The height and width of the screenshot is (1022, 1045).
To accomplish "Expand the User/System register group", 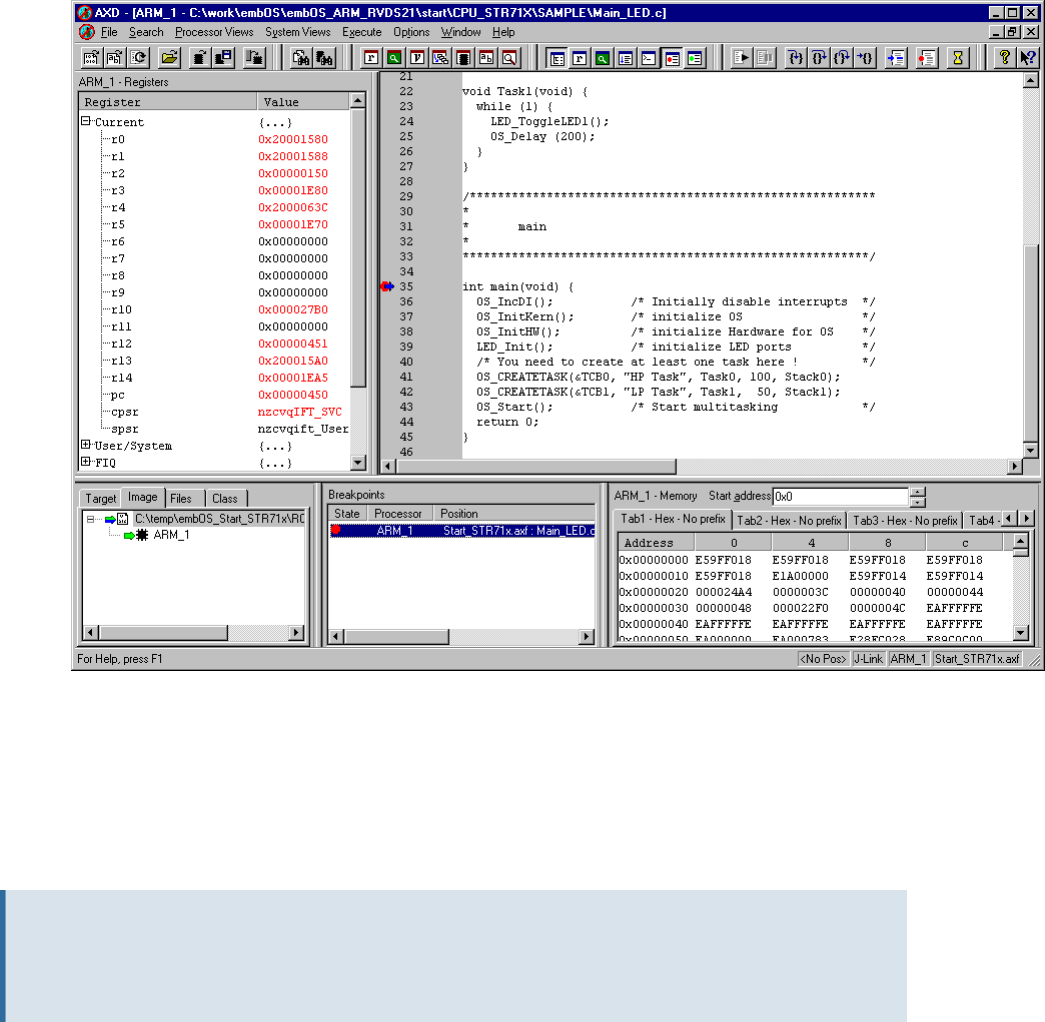I will point(87,446).
